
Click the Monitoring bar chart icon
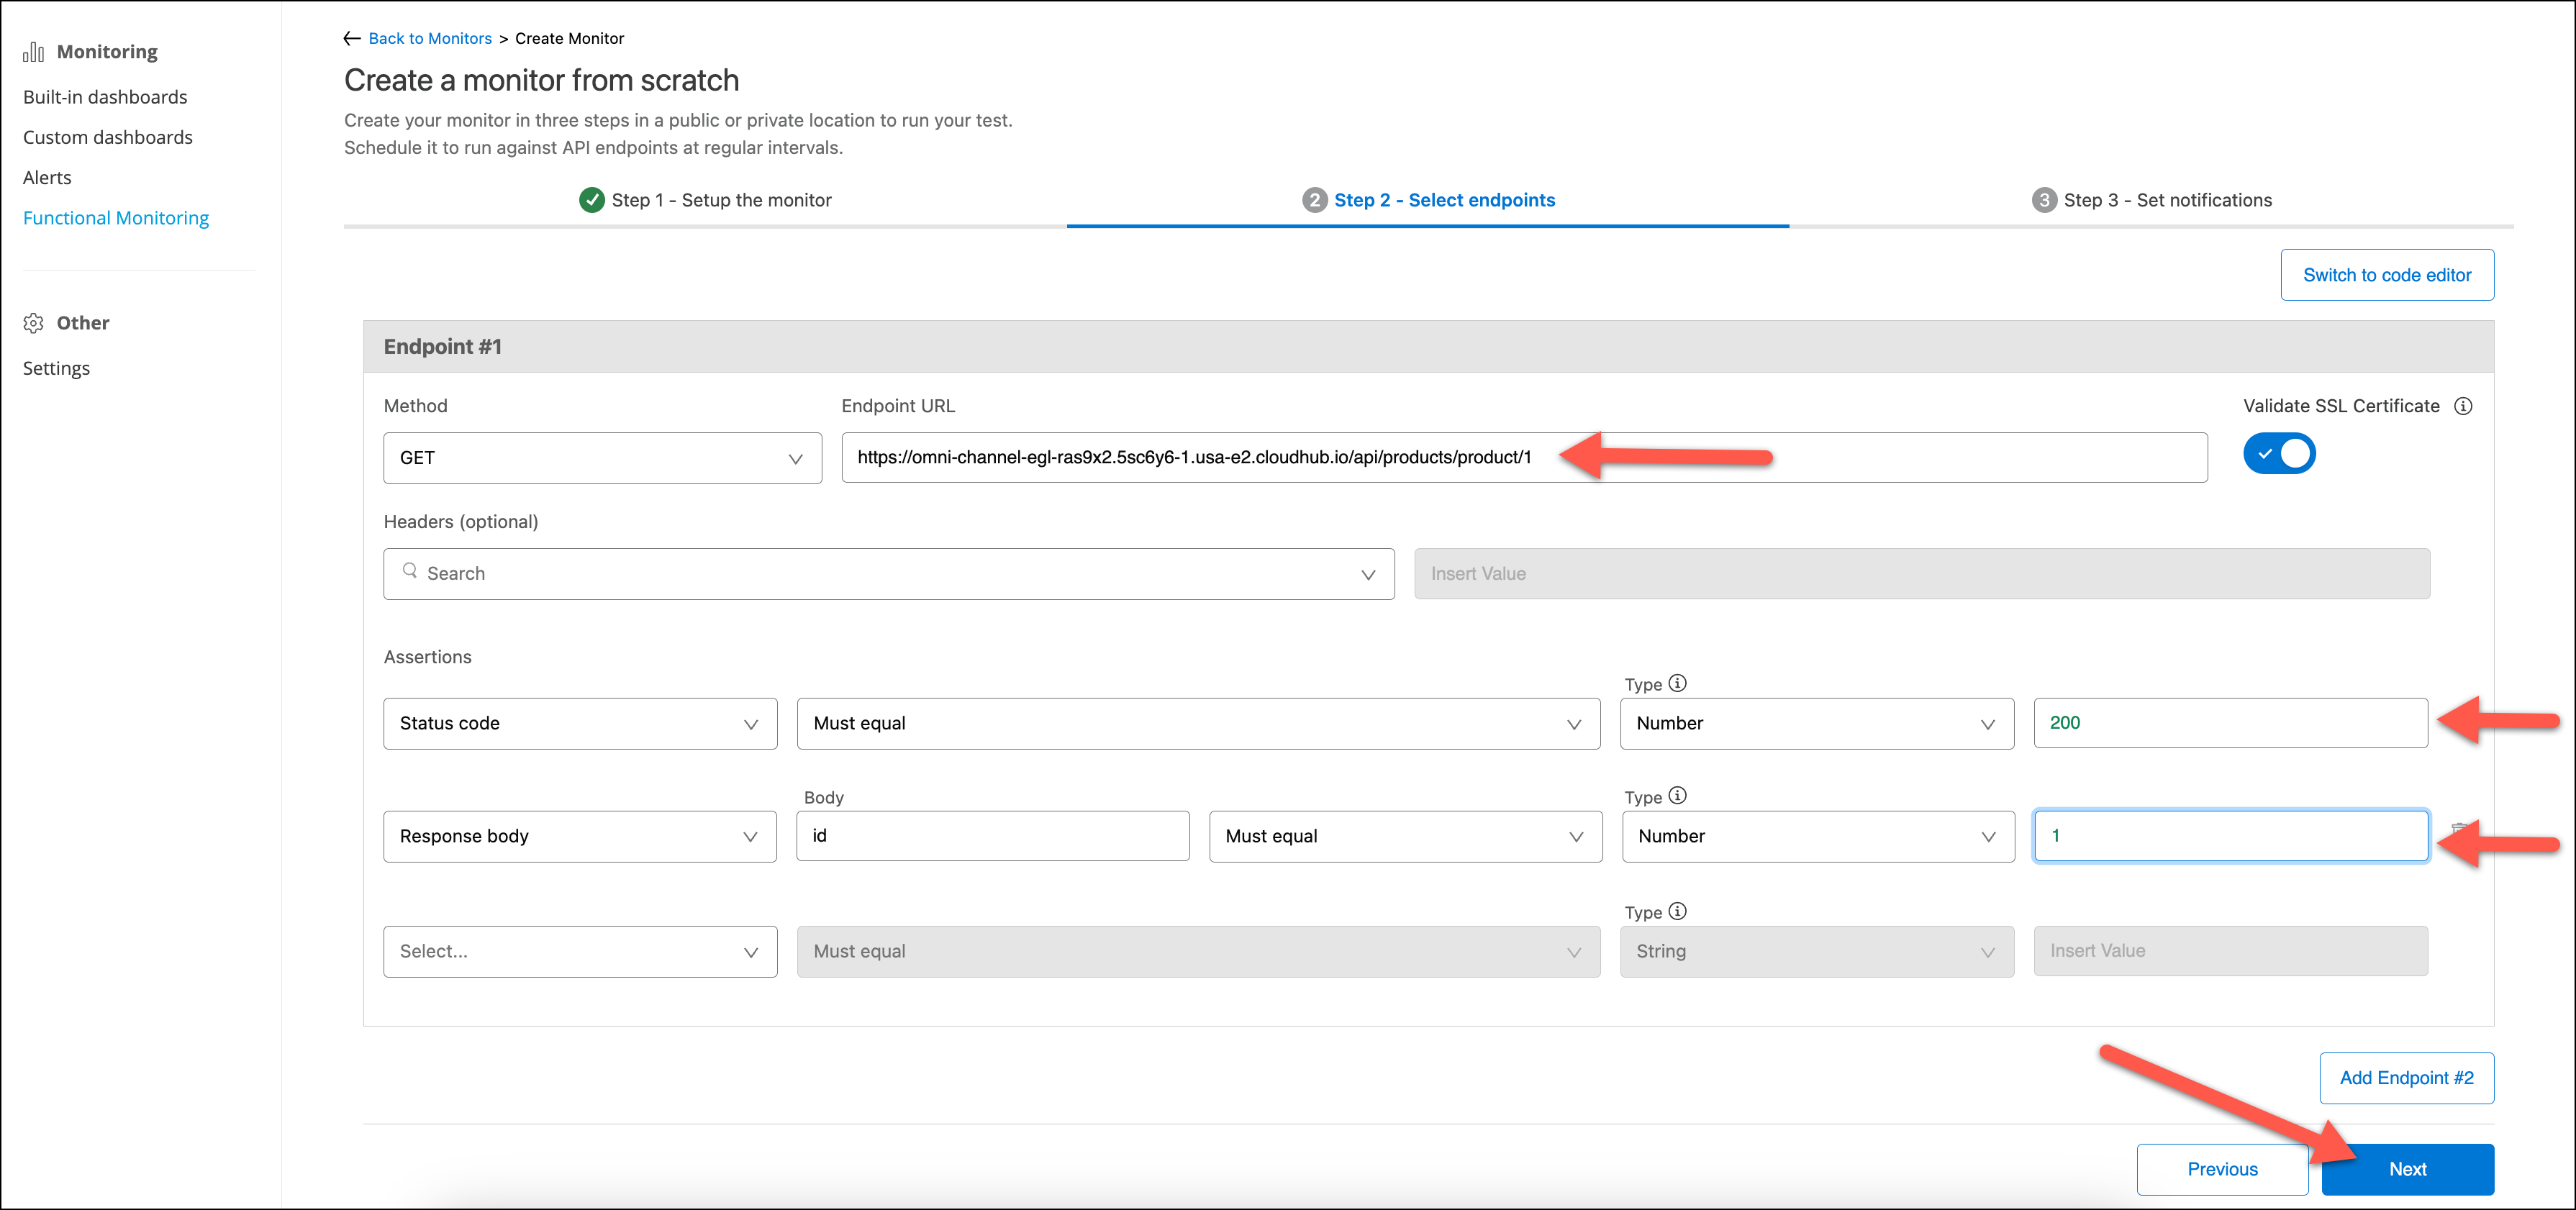(34, 52)
